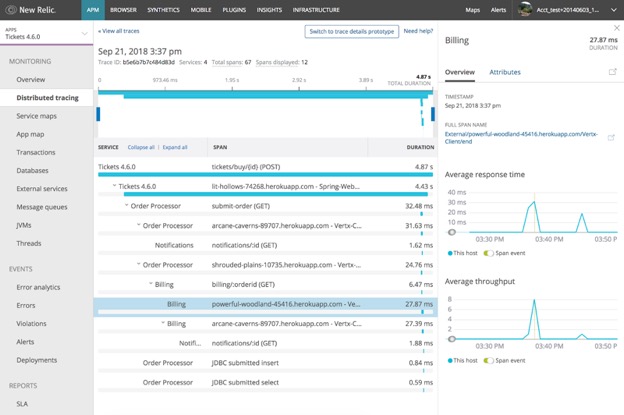Select the JDBC submitted insert span row
This screenshot has height=415, width=624.
[x=265, y=364]
